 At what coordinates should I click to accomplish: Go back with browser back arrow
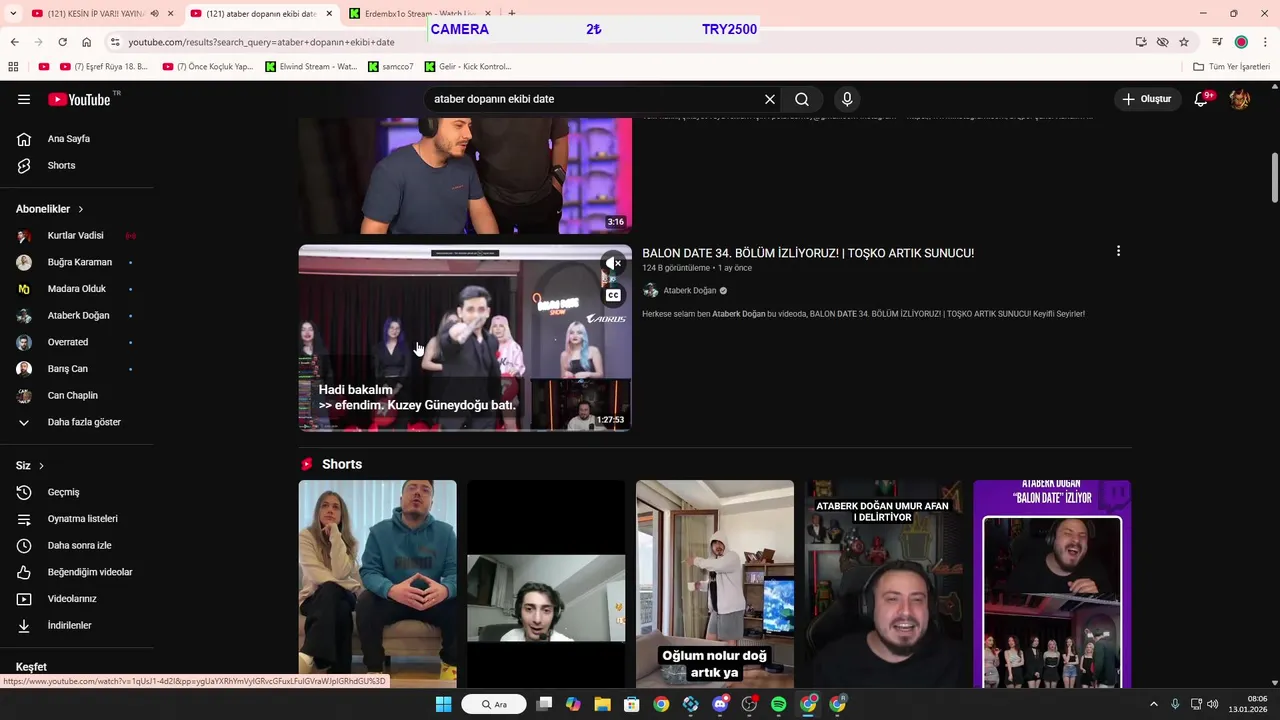coord(14,42)
